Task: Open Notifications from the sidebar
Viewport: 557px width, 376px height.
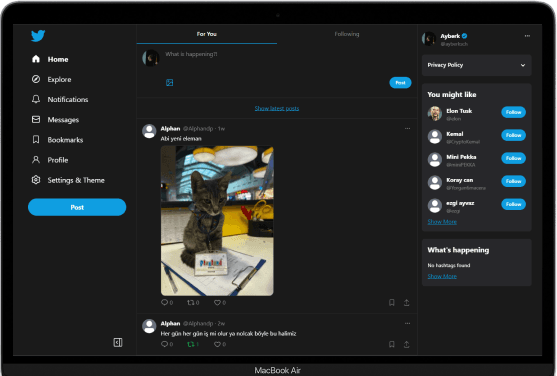Action: pyautogui.click(x=60, y=100)
